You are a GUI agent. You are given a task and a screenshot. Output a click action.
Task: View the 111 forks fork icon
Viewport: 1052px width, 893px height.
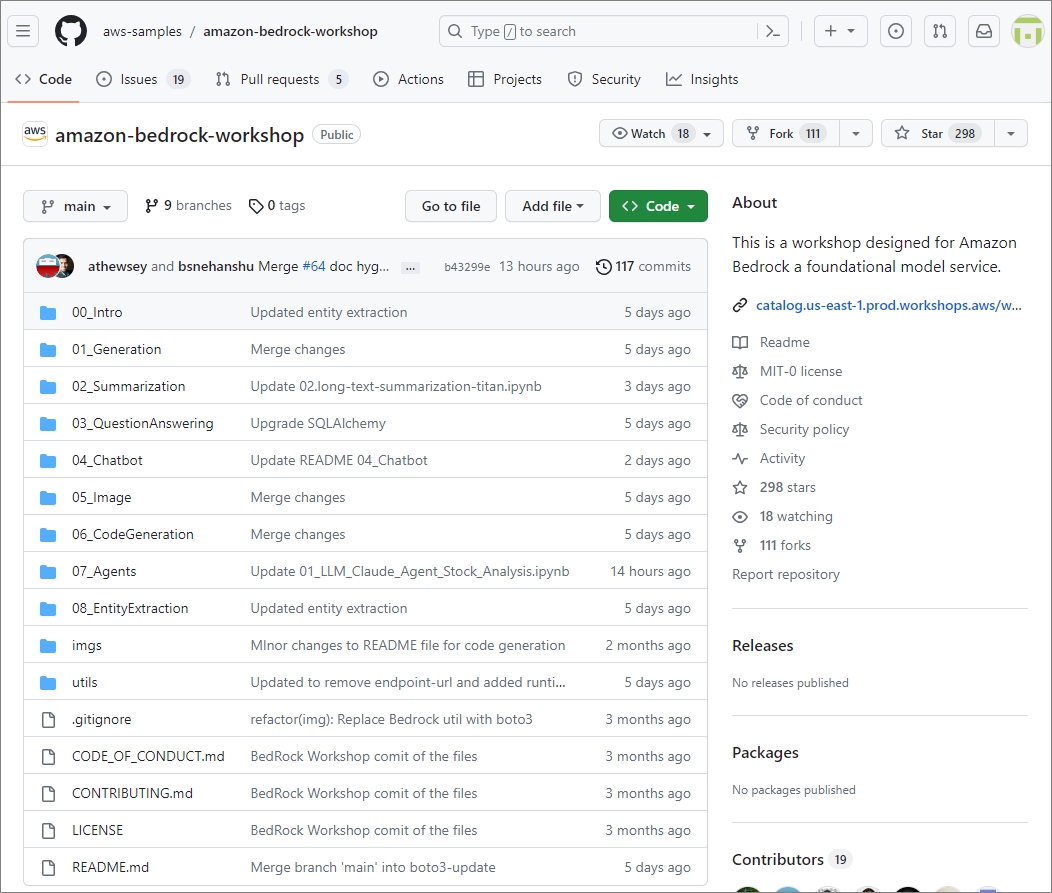coord(740,546)
